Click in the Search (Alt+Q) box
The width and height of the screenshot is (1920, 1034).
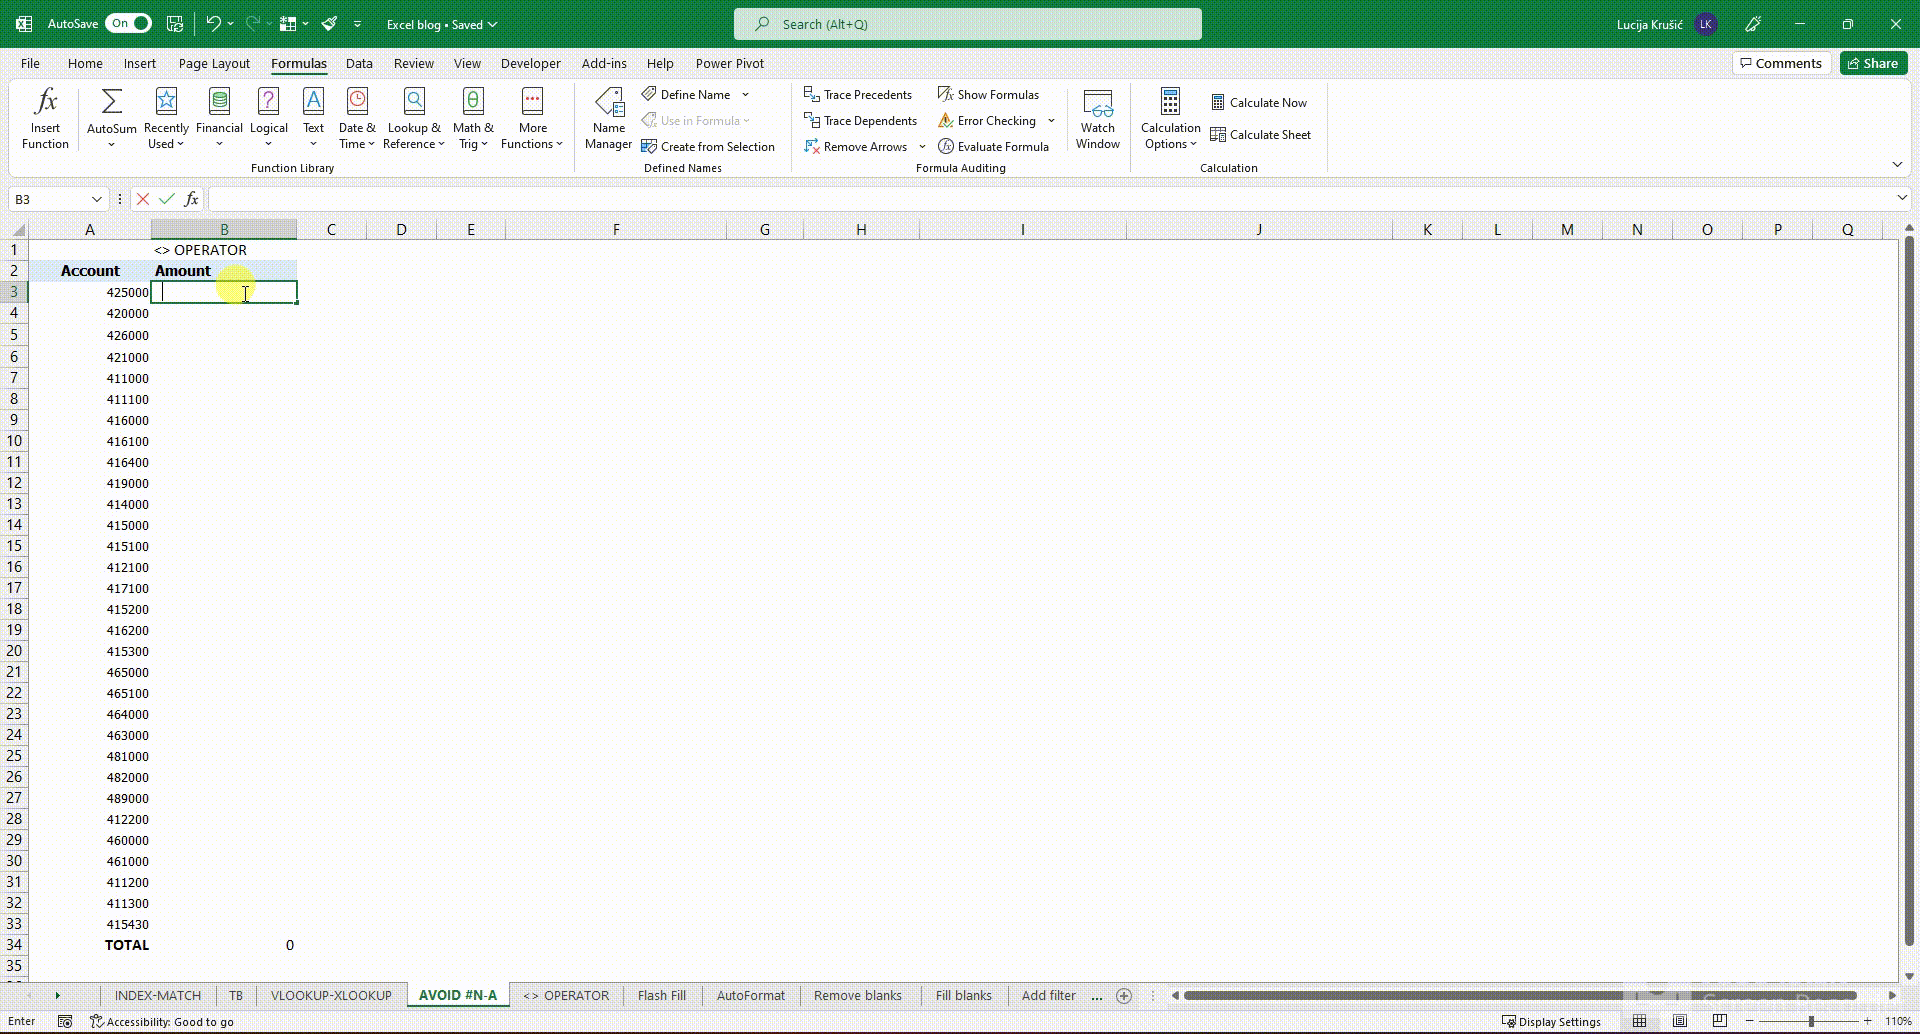tap(967, 24)
